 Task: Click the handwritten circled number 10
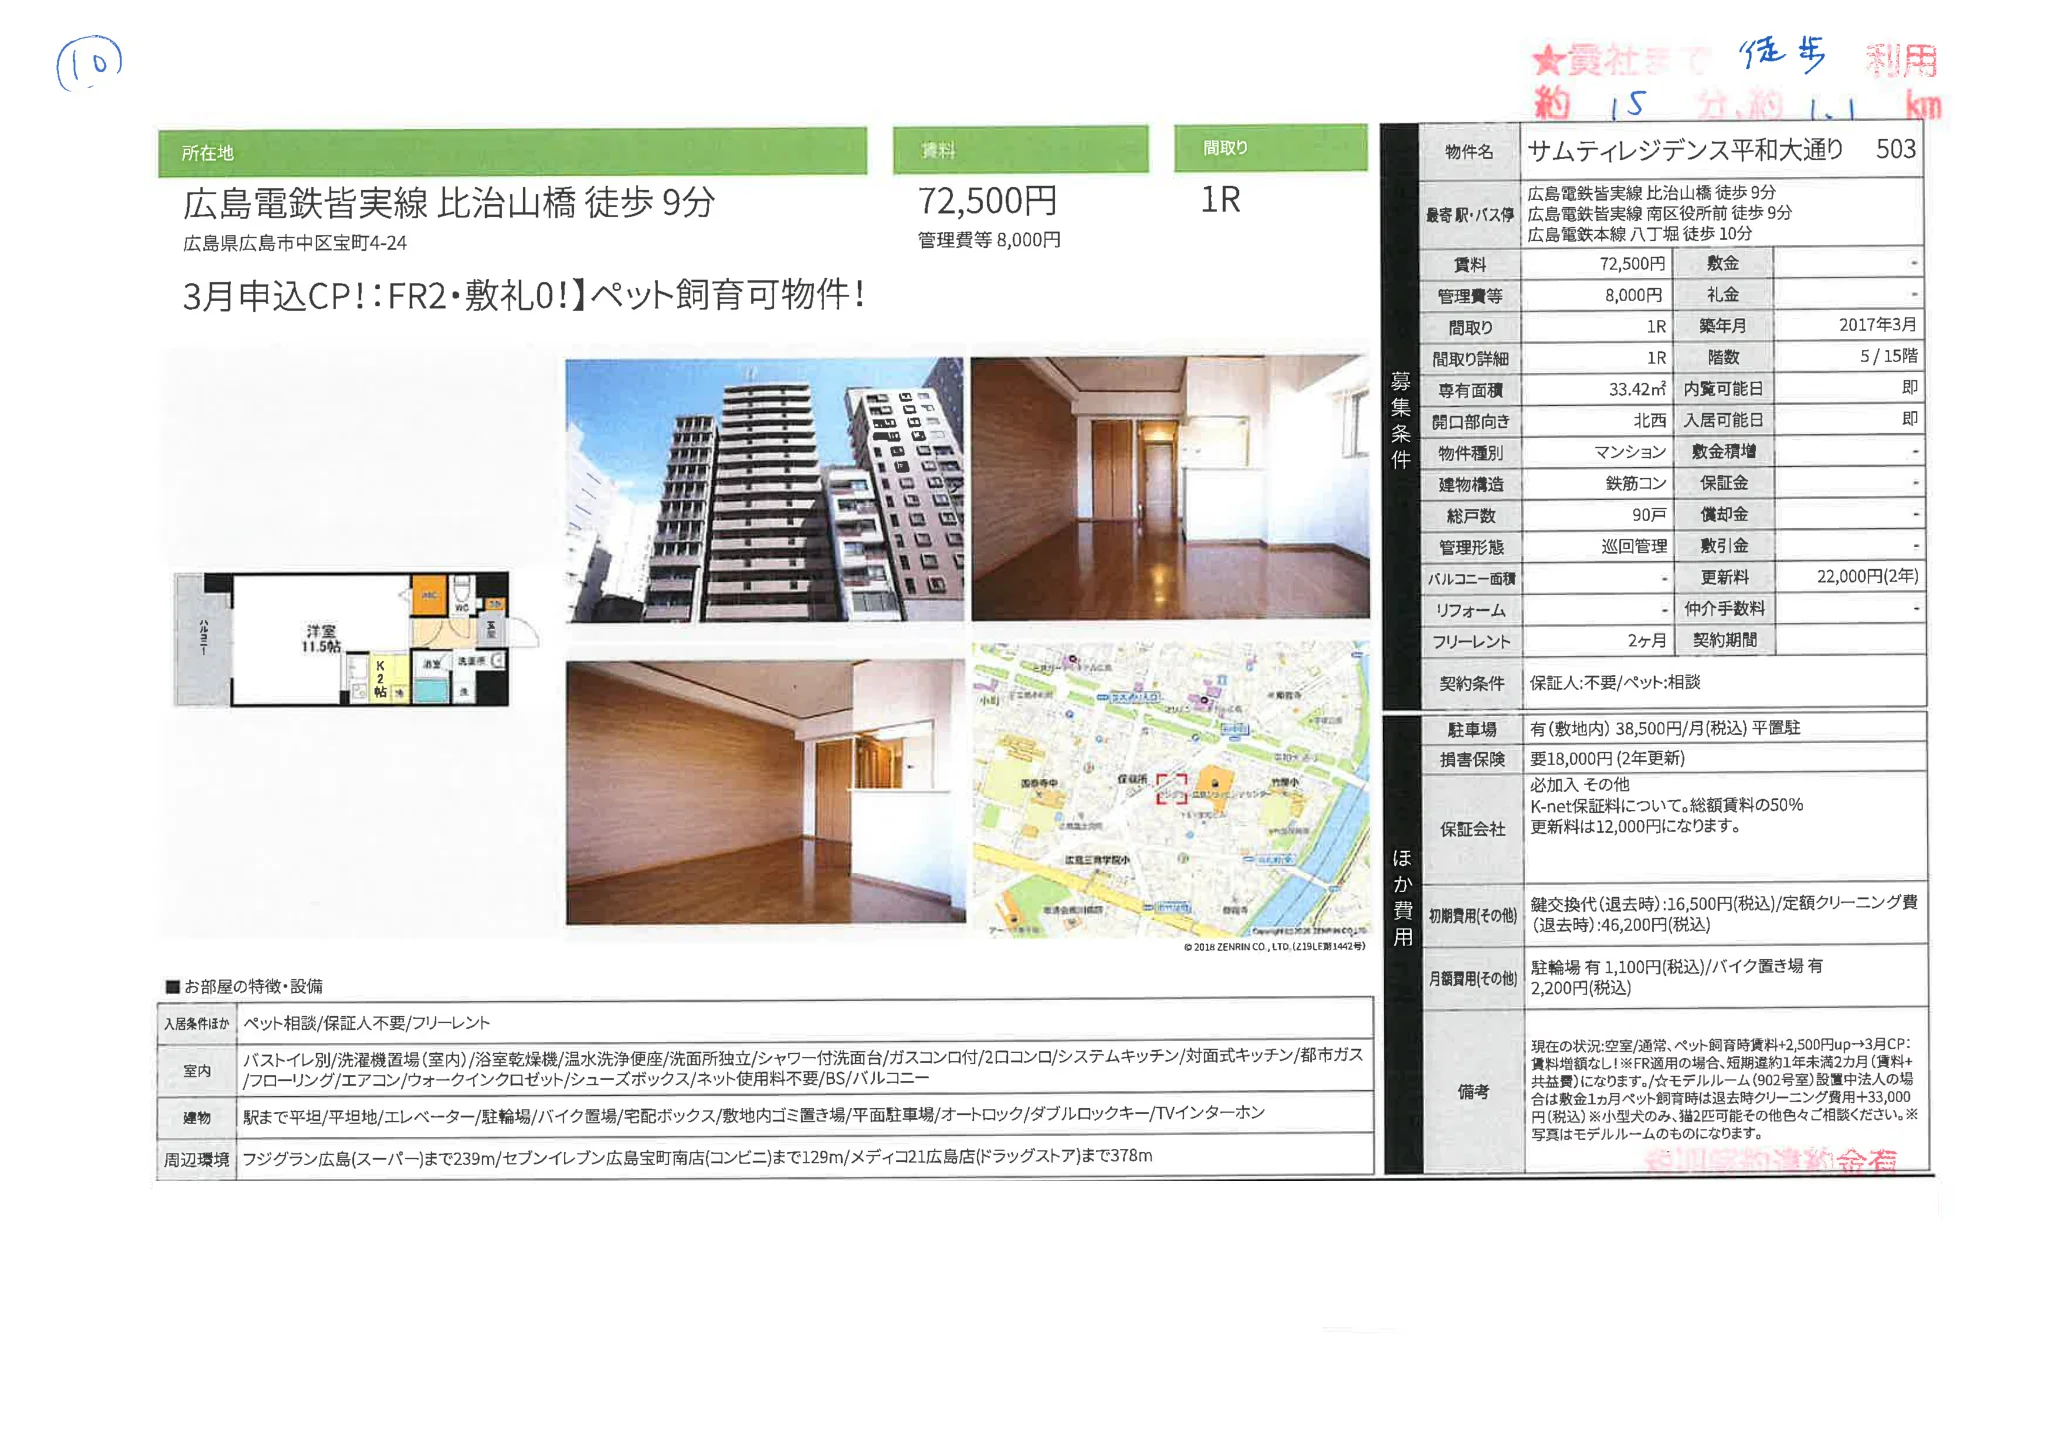pos(90,64)
